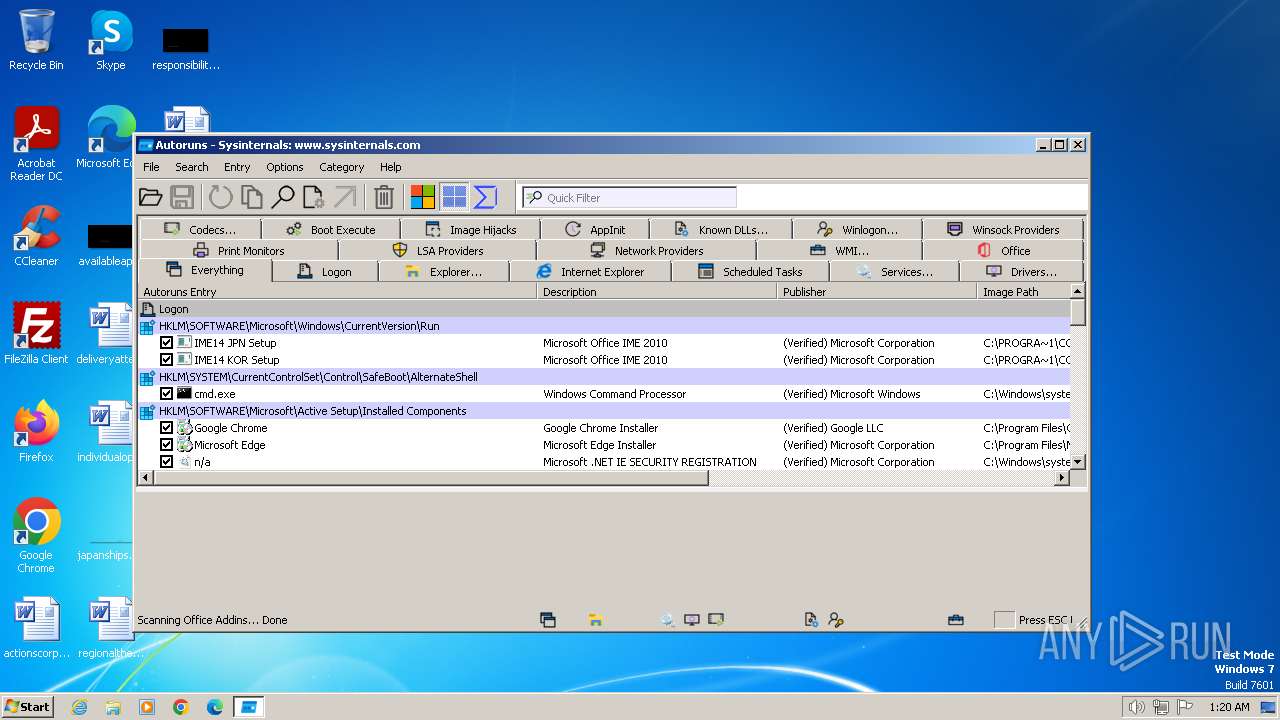The image size is (1280, 720).
Task: Click the volume speaker tray icon
Action: [x=1136, y=707]
